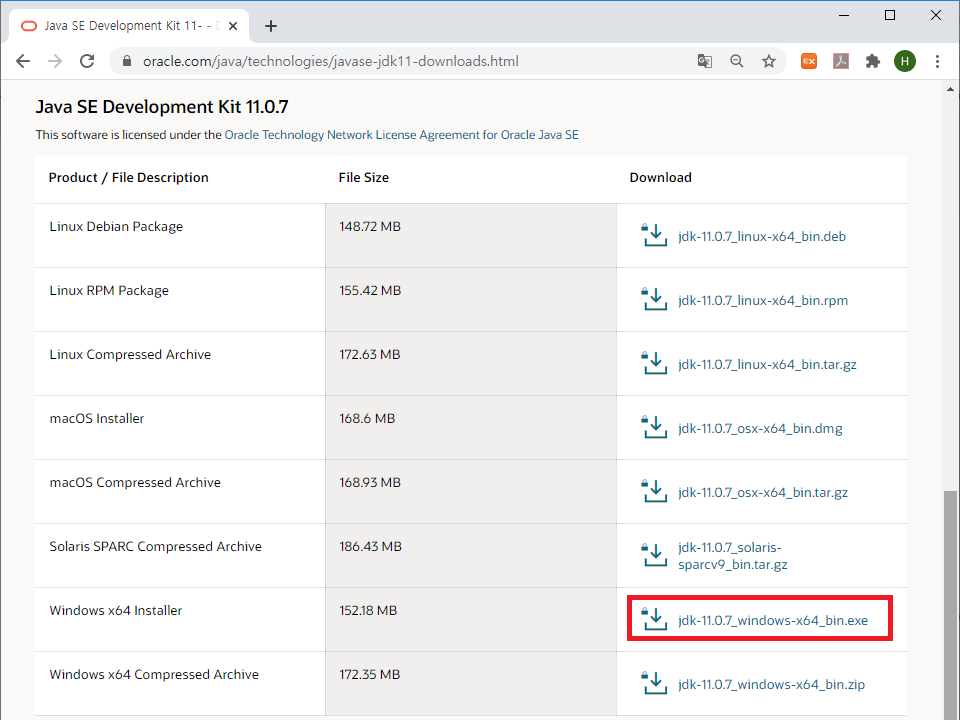Screen dimensions: 960x720
Task: Click the download icon for linux-x64_bin.tar.gz
Action: [654, 364]
